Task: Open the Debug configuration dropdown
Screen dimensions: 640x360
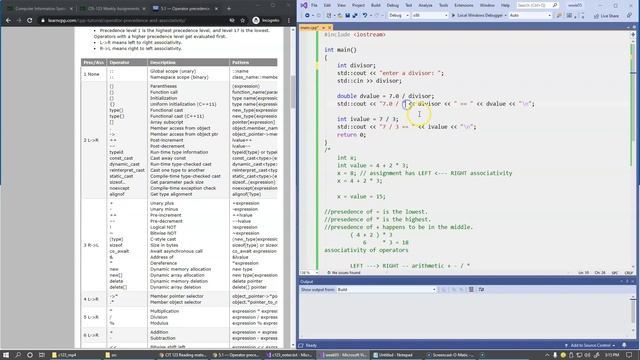Action: (399, 16)
